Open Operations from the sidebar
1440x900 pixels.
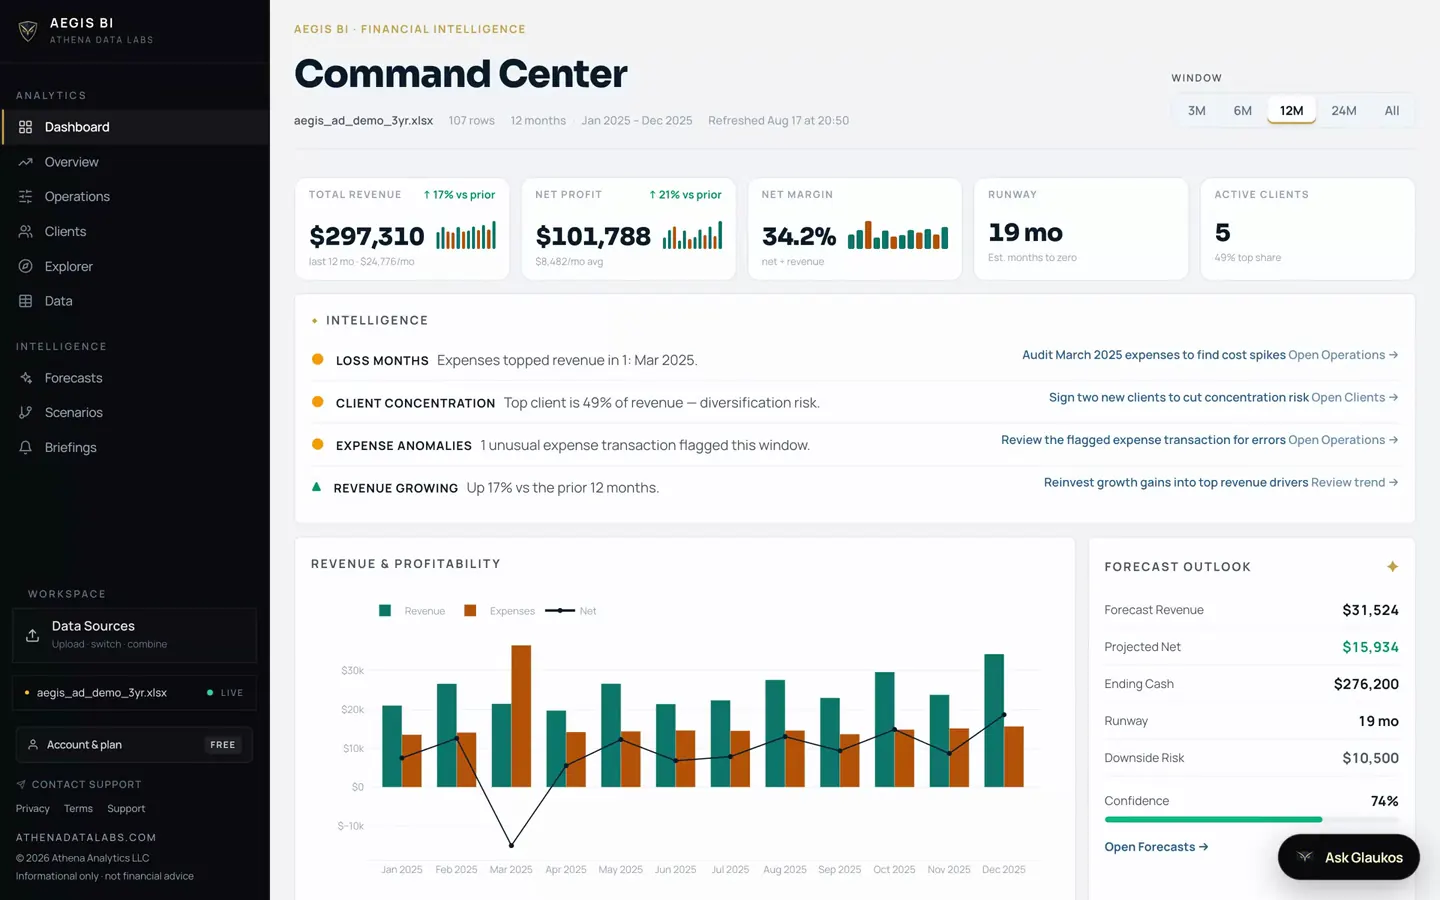pyautogui.click(x=135, y=197)
